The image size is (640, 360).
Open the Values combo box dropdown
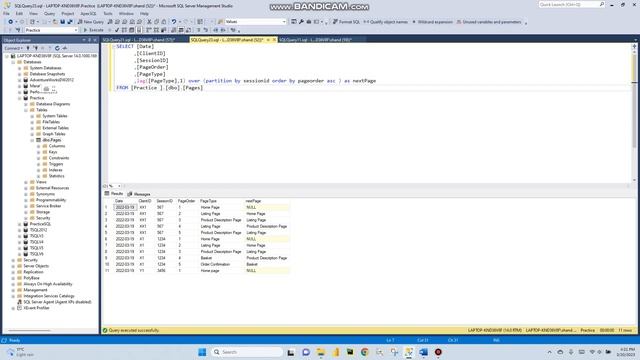coord(284,22)
